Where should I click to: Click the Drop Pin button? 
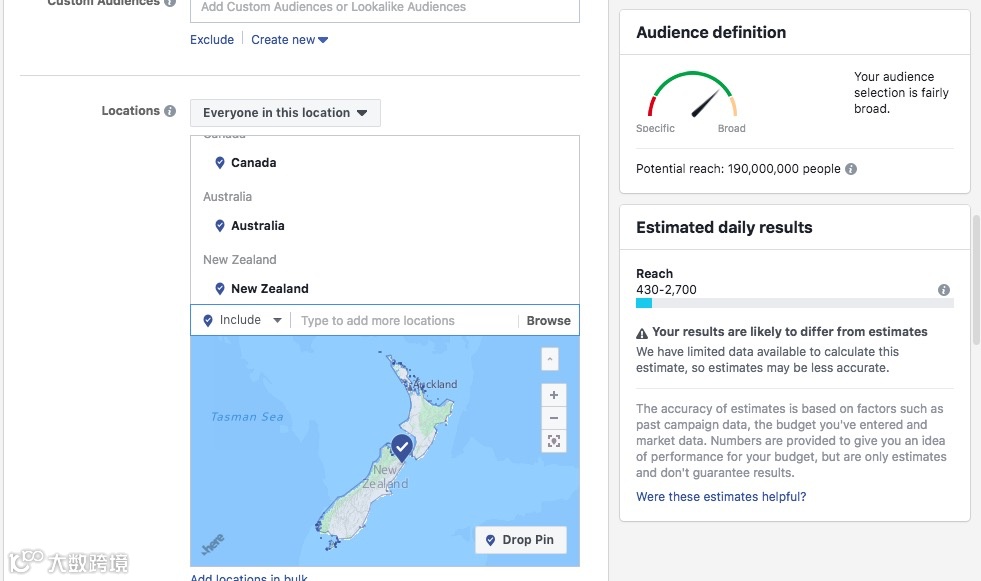click(x=520, y=540)
